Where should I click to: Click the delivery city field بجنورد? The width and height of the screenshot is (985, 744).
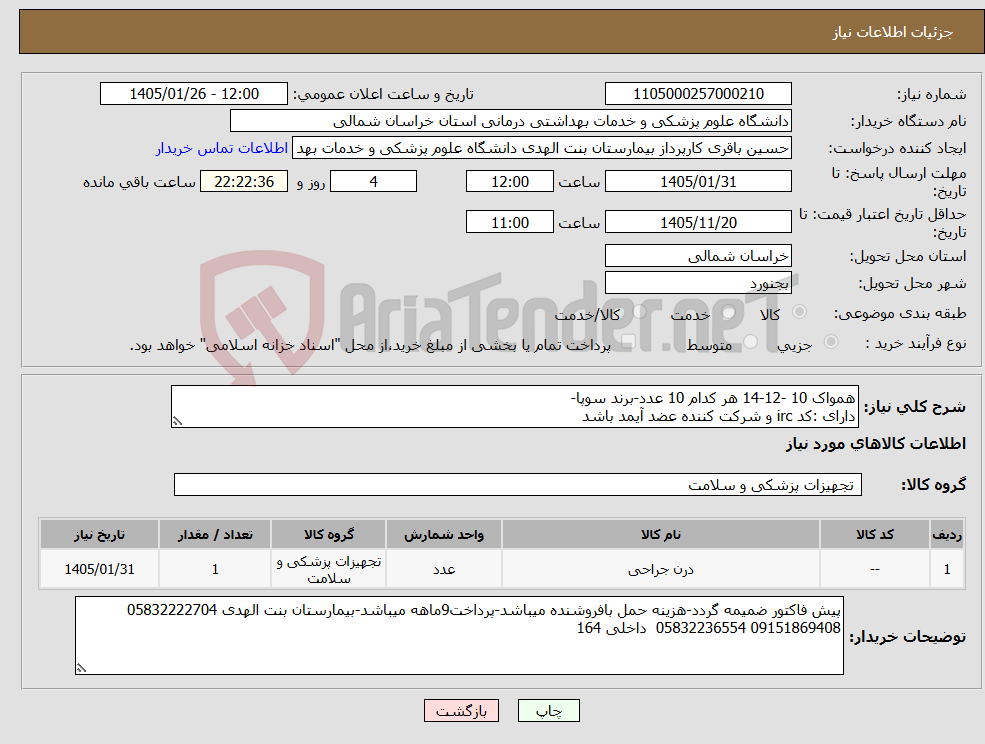(698, 283)
